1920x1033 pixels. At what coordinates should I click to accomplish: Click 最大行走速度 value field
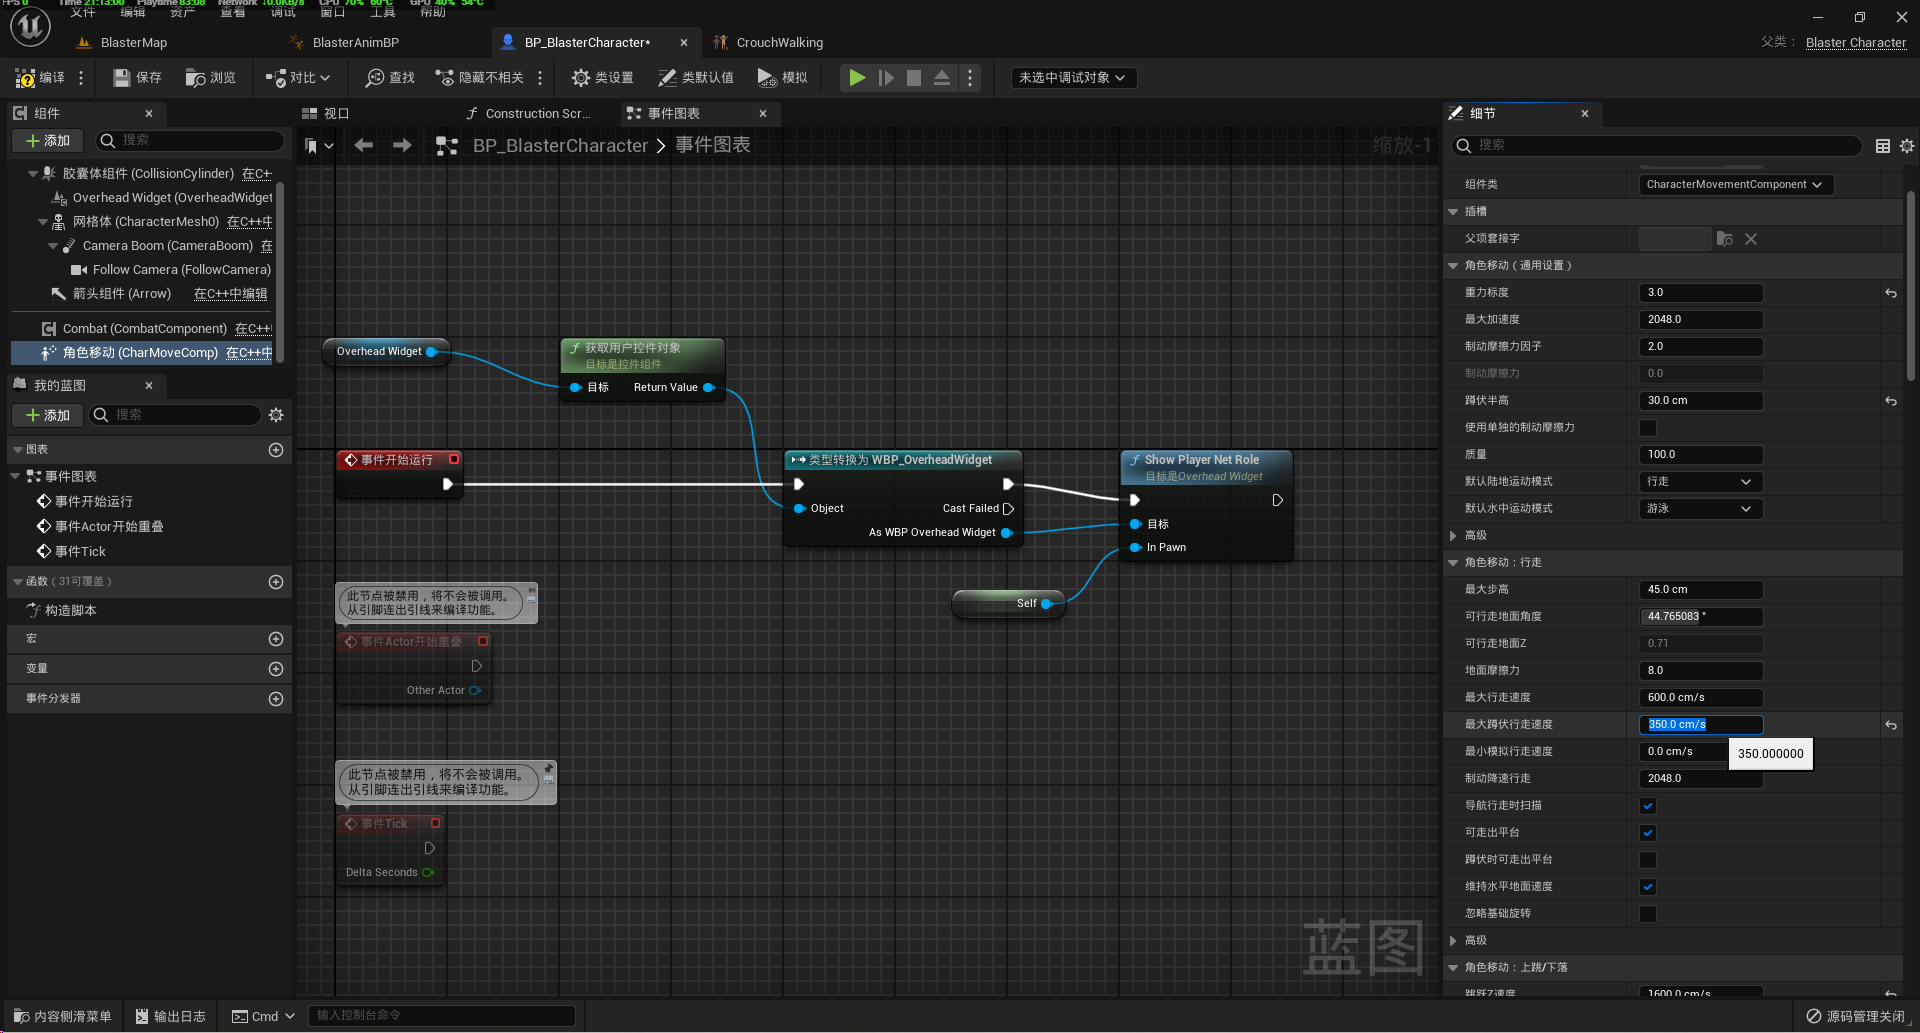tap(1700, 698)
